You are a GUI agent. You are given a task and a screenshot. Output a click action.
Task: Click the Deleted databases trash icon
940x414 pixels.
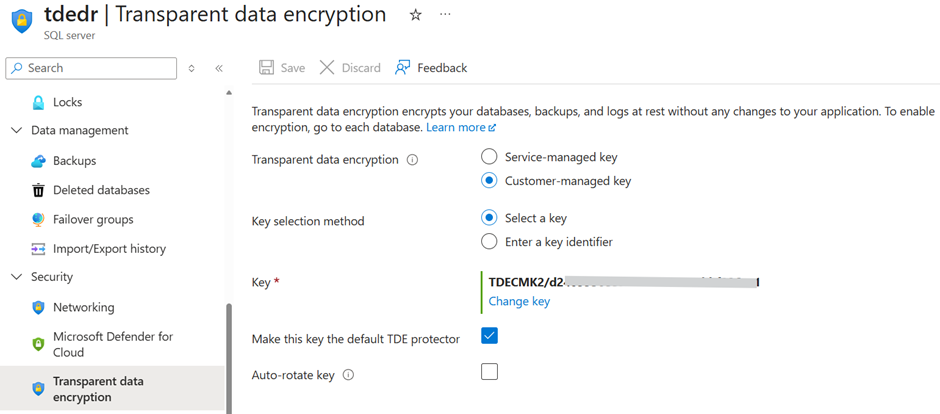[38, 190]
